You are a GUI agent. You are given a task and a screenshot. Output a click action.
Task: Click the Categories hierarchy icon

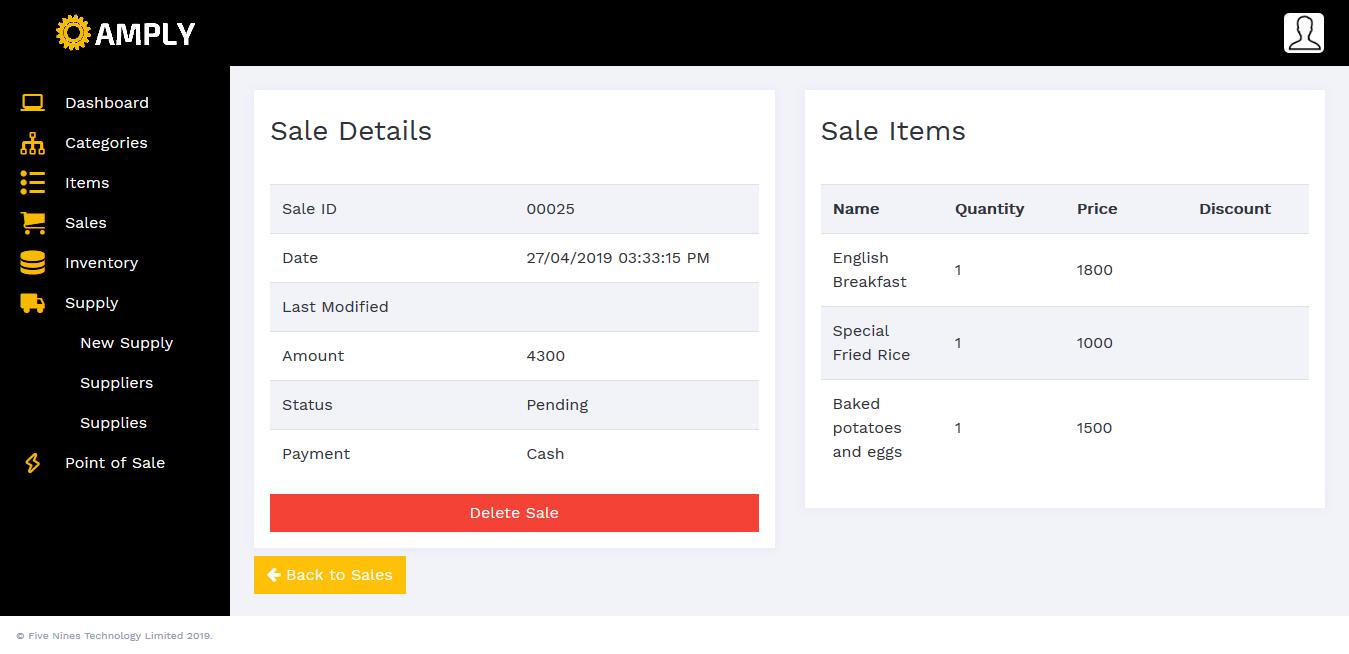point(33,143)
